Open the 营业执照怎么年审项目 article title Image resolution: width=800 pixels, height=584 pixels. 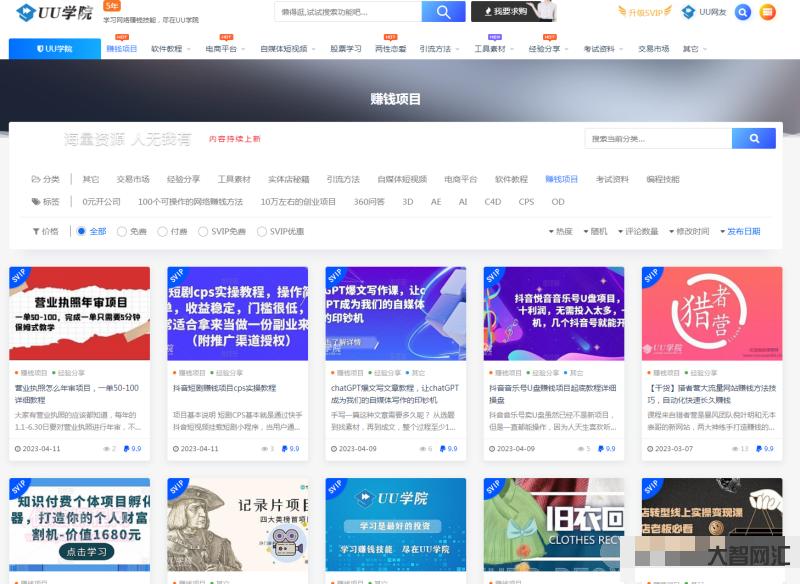click(x=77, y=394)
